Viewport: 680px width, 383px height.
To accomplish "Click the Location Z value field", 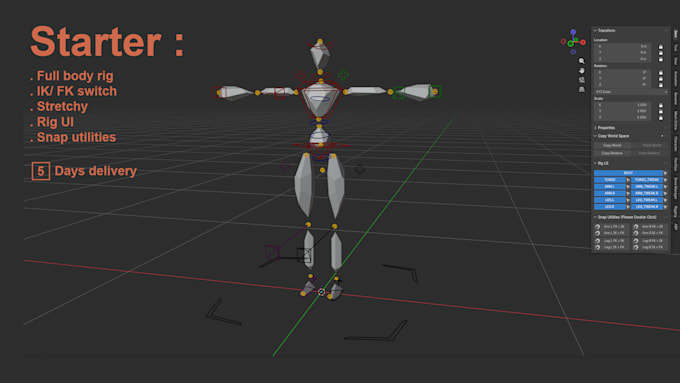I will [623, 59].
